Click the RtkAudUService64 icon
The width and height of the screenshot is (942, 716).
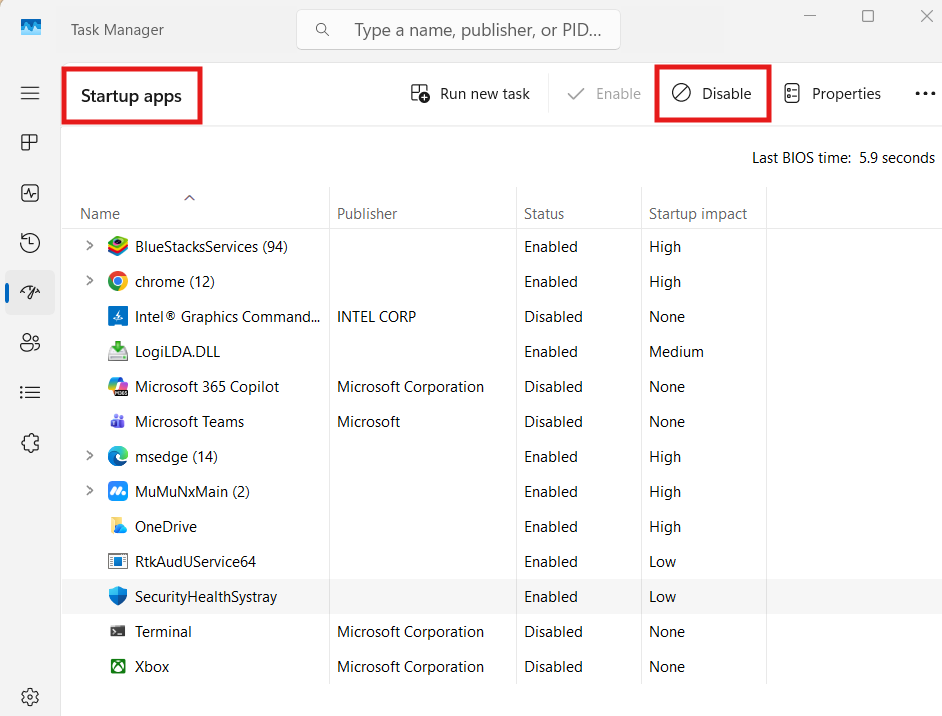tap(118, 561)
